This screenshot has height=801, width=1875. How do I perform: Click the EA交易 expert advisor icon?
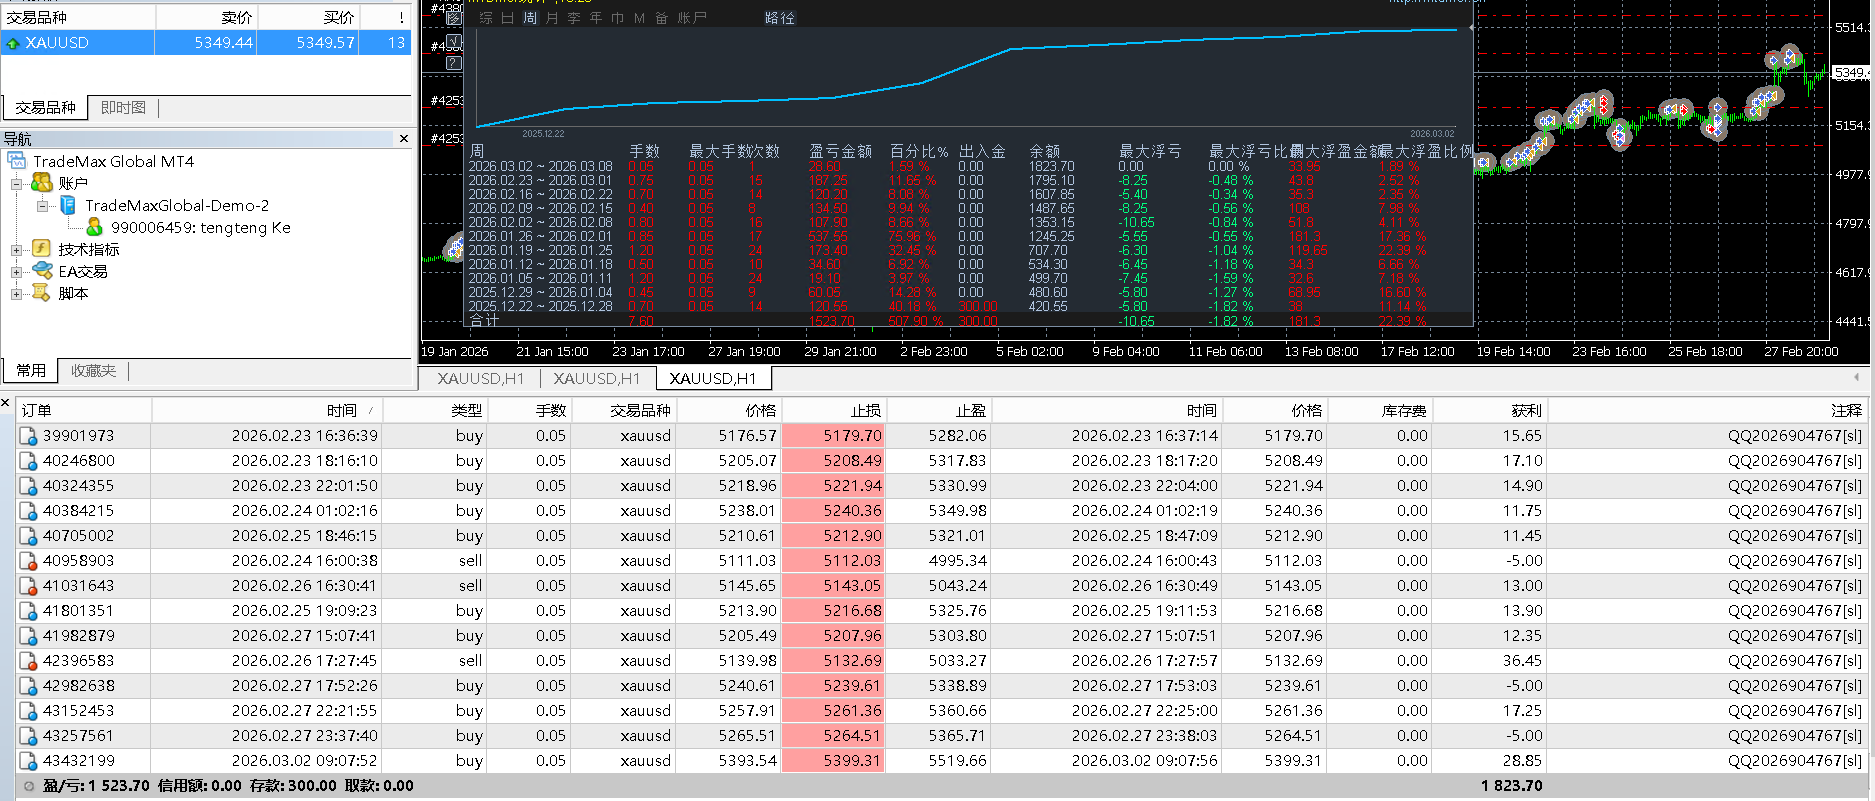tap(42, 271)
